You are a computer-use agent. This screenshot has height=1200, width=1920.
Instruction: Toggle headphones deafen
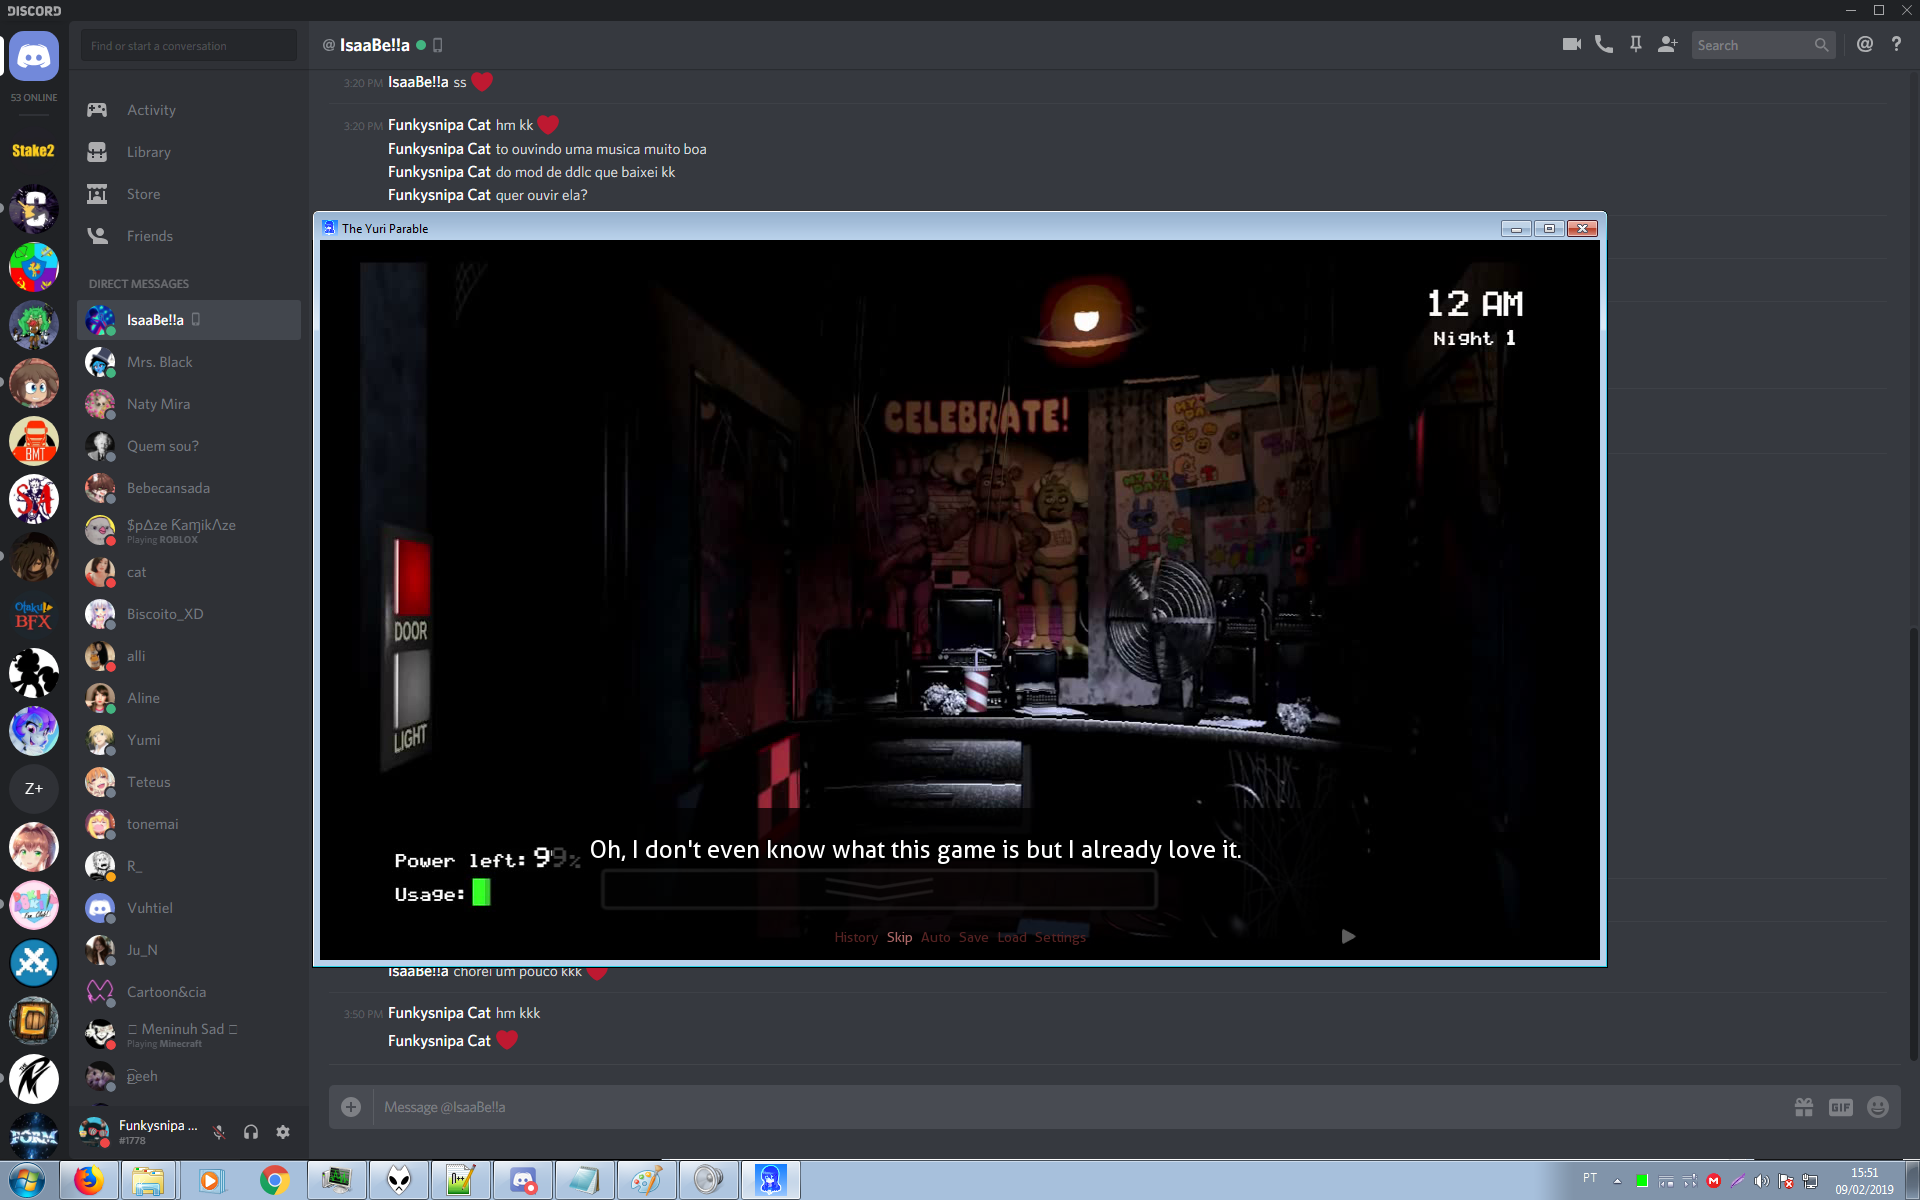[251, 1132]
